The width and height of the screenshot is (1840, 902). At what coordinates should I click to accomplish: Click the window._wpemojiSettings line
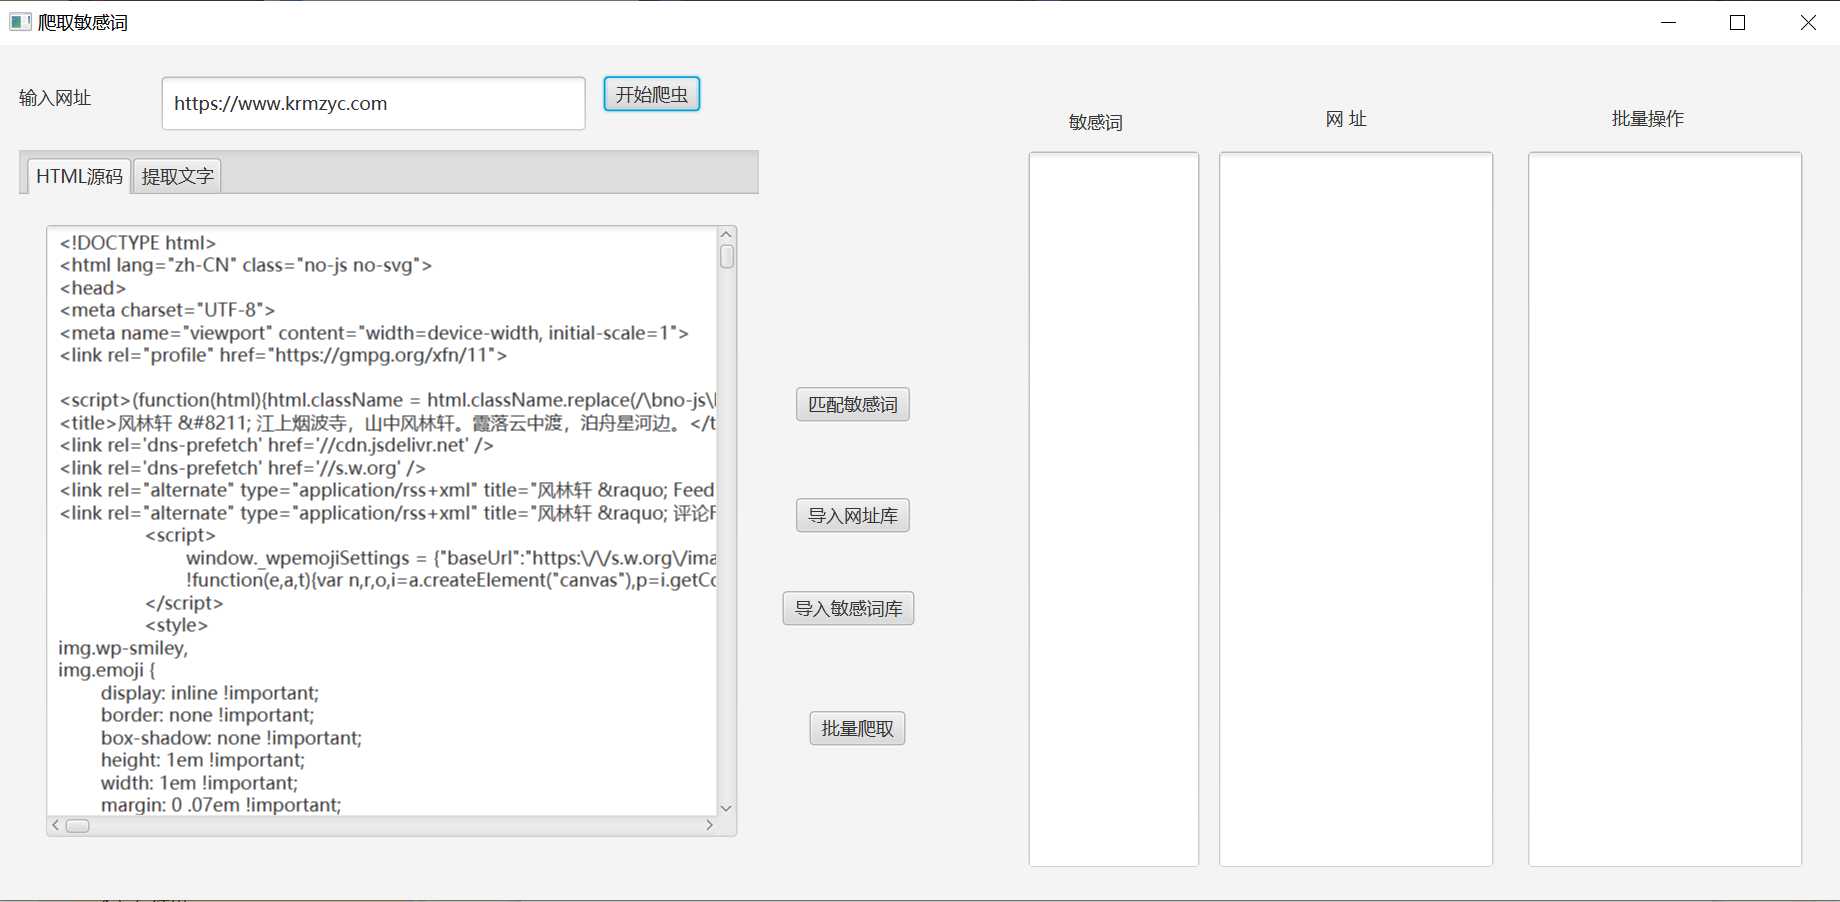pyautogui.click(x=451, y=558)
